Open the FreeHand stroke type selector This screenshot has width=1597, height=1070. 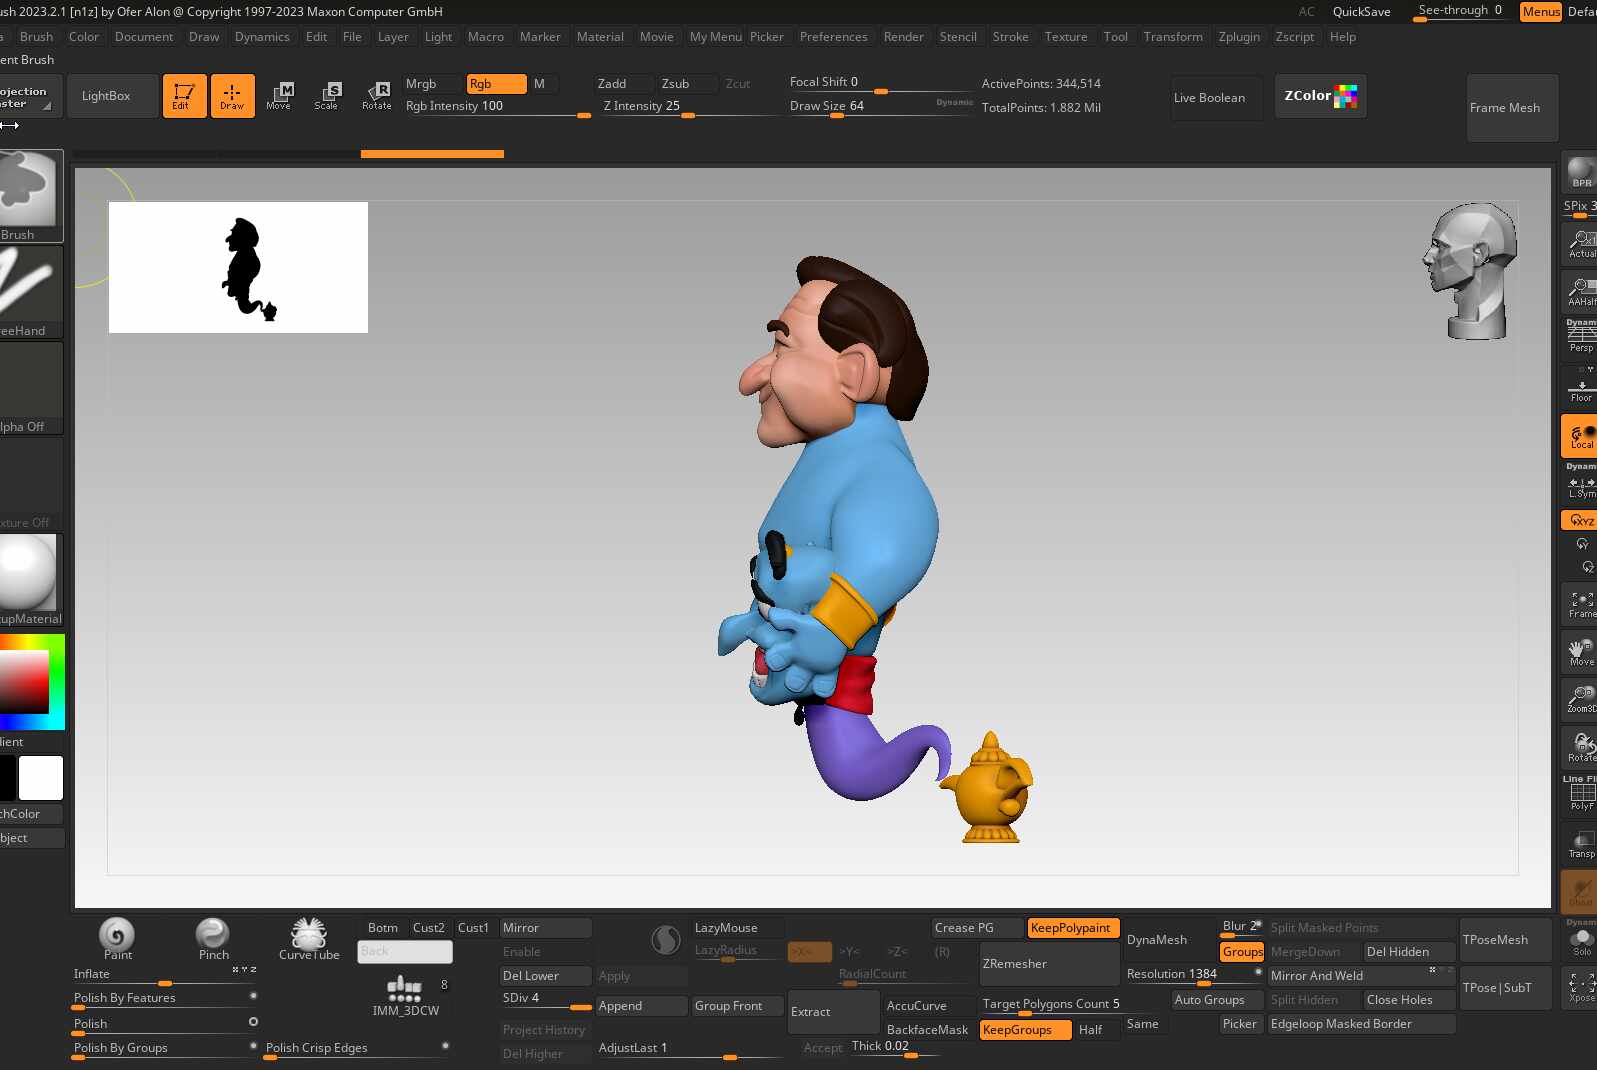(x=28, y=290)
